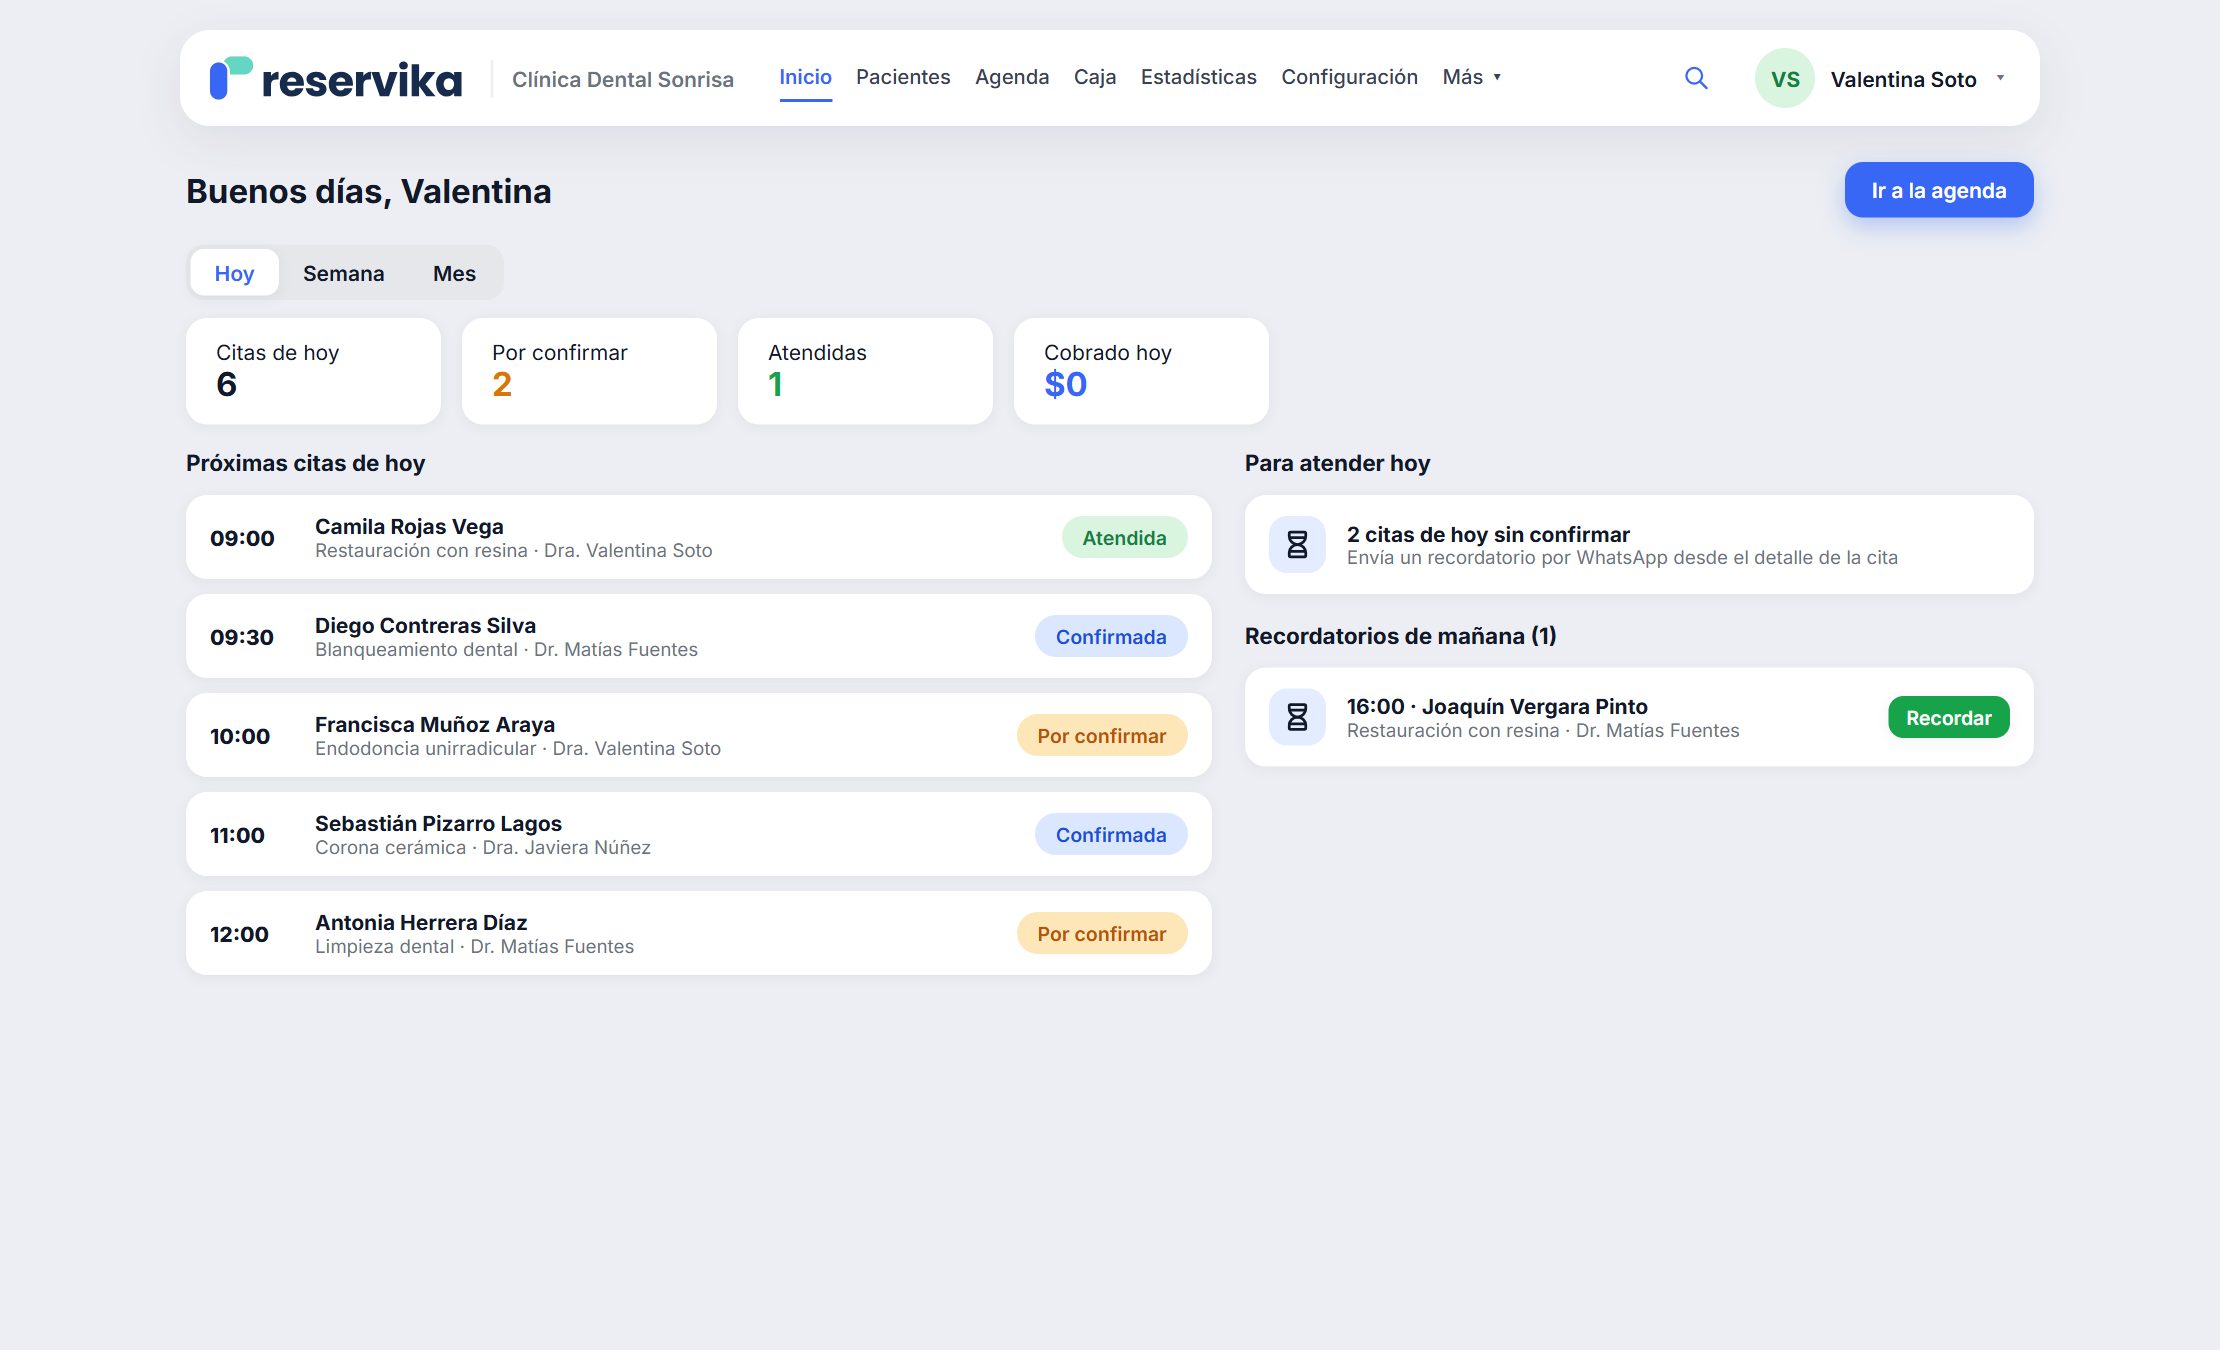Click the Valentina Soto user name
Viewport: 2220px width, 1350px height.
(1903, 79)
